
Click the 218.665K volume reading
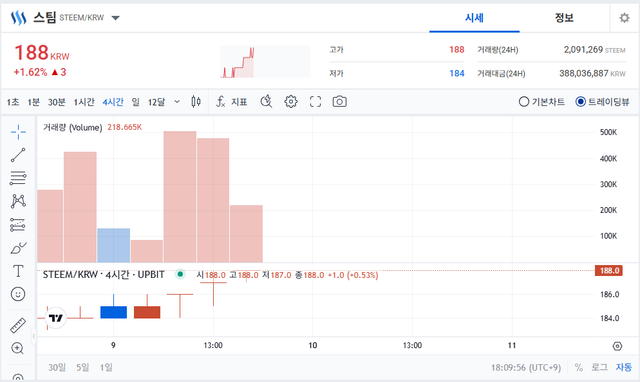pos(124,127)
